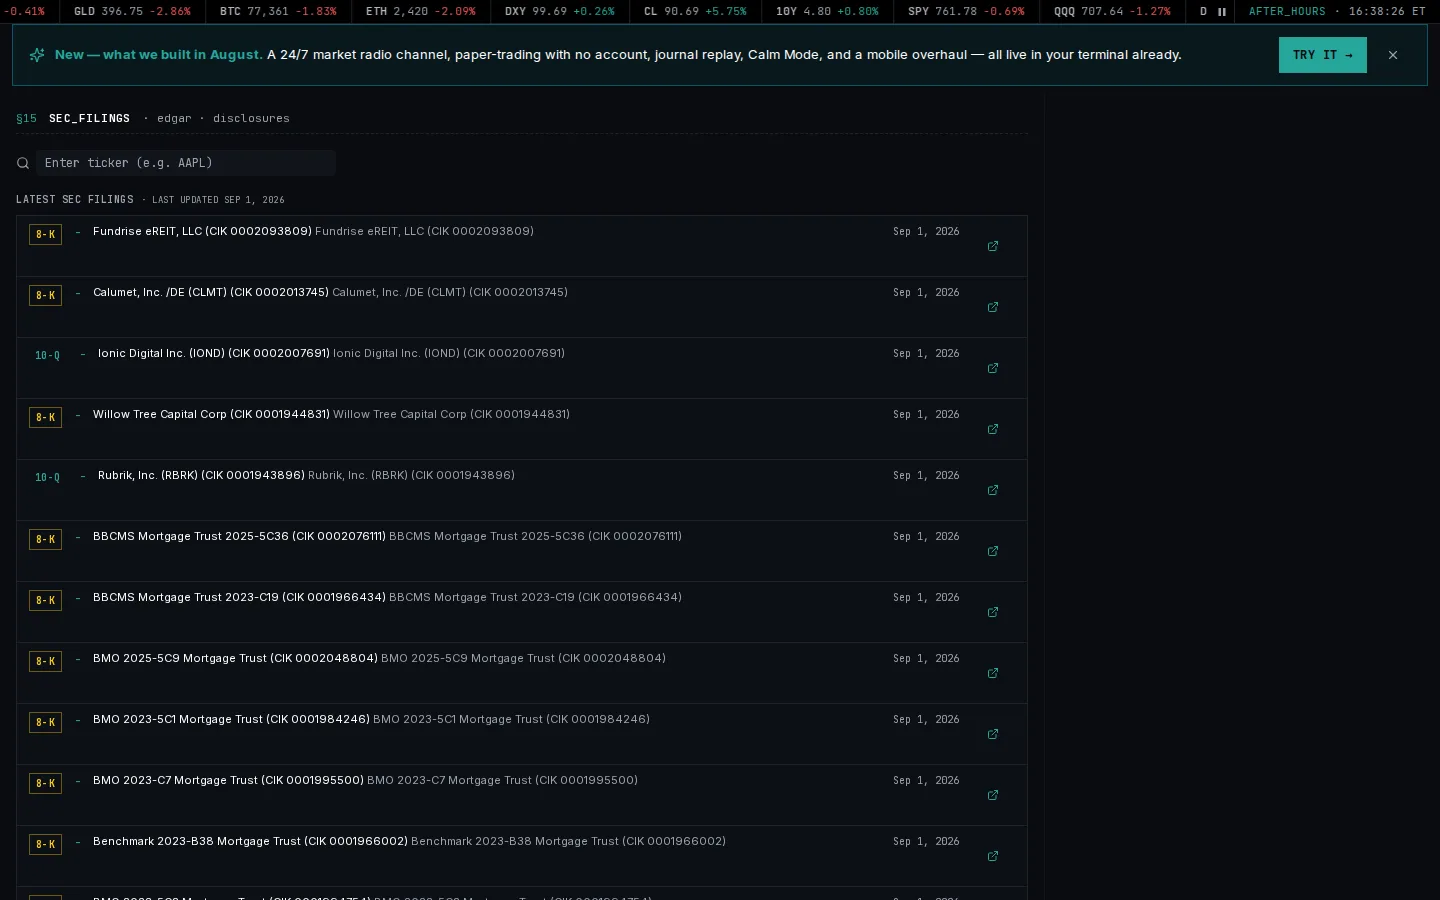Select ETH 2,420 in ticker tape

coord(420,12)
